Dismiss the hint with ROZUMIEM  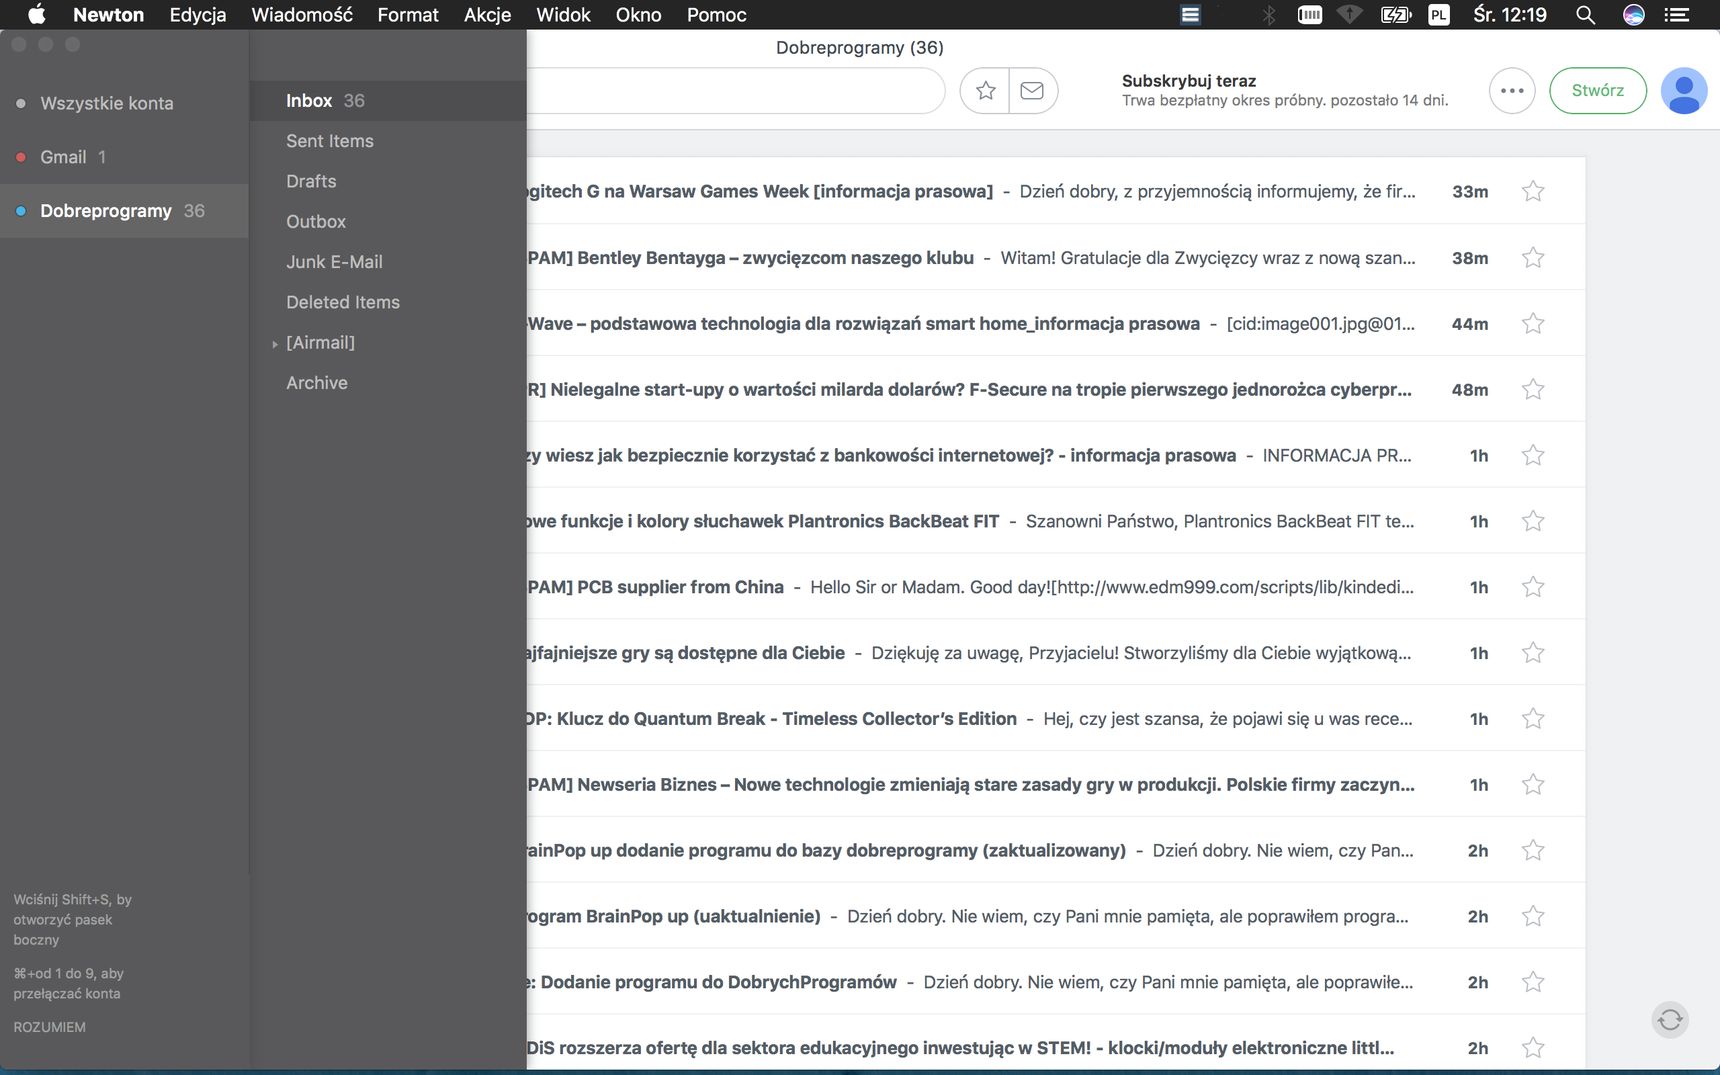(x=50, y=1027)
